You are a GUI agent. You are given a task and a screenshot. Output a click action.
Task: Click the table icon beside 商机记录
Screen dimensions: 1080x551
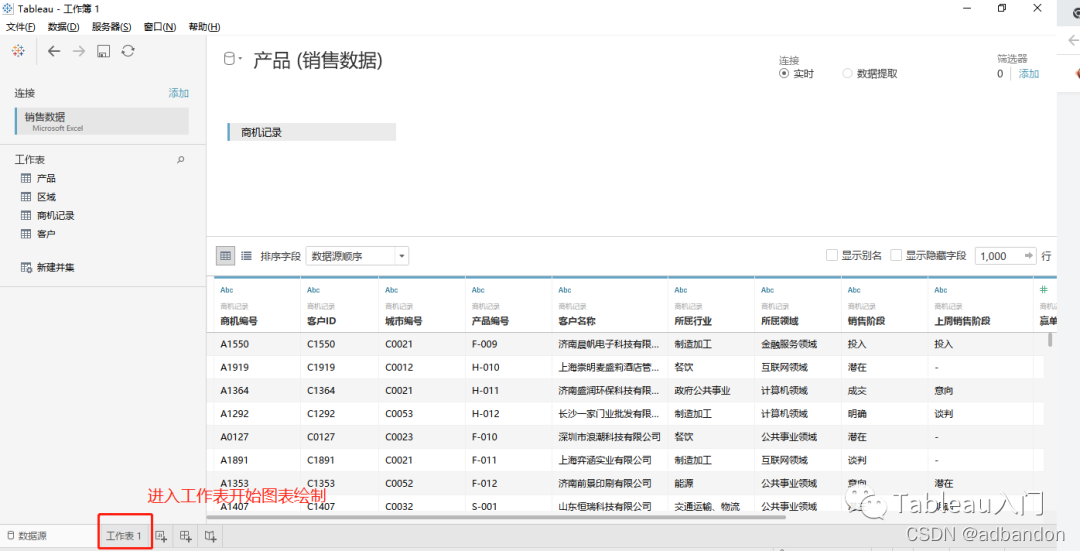pos(26,216)
